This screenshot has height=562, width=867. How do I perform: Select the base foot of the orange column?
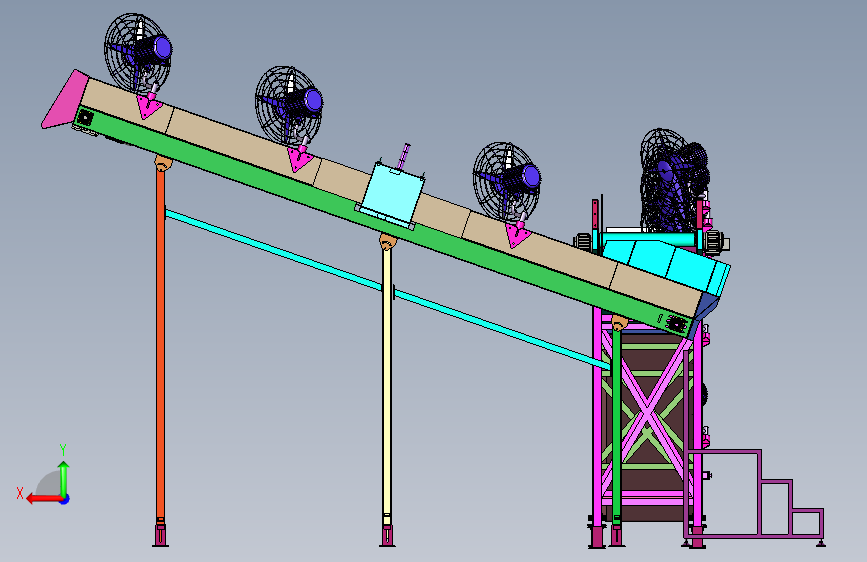pyautogui.click(x=160, y=533)
